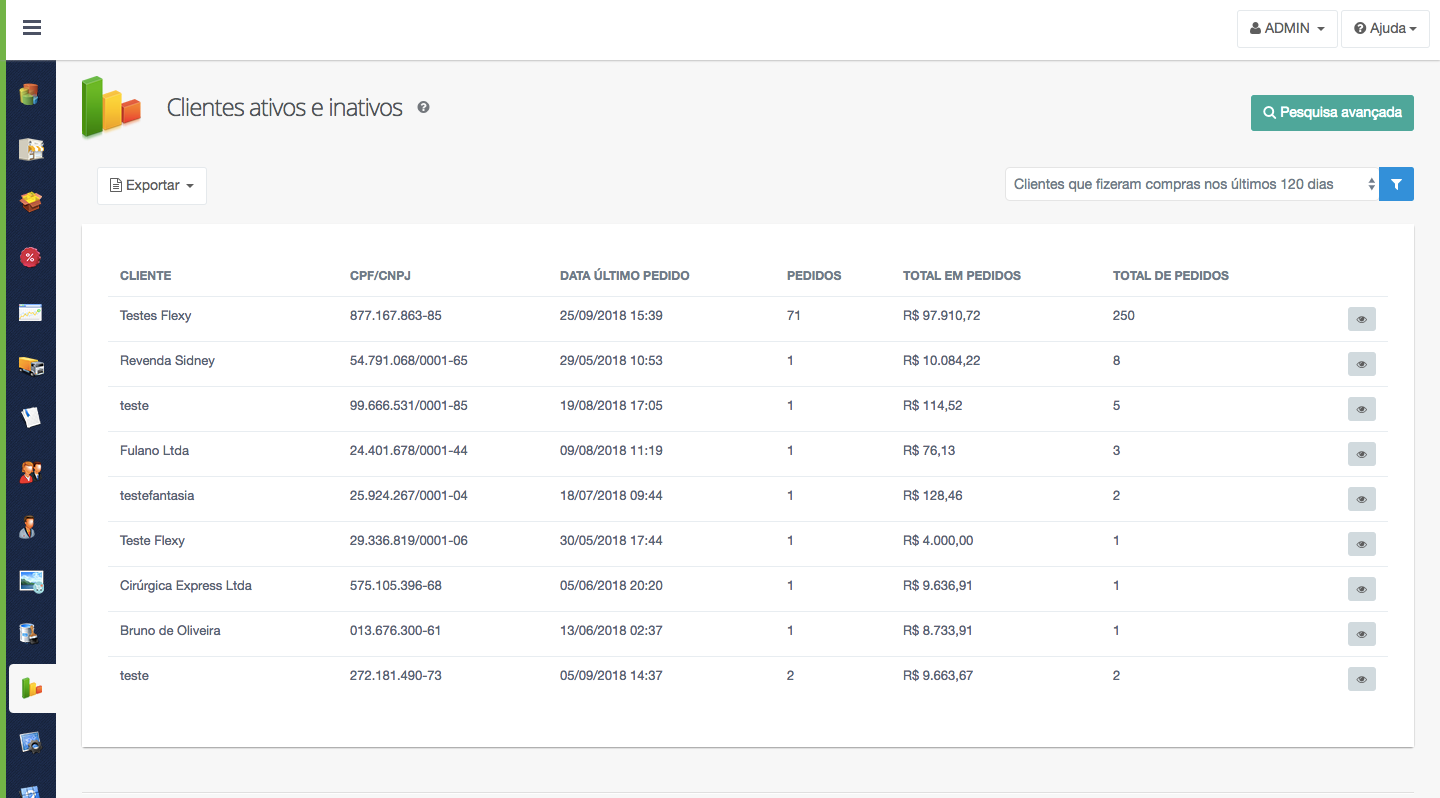Click total R$ 97.910,72
Screen dimensions: 1440x798
(941, 316)
